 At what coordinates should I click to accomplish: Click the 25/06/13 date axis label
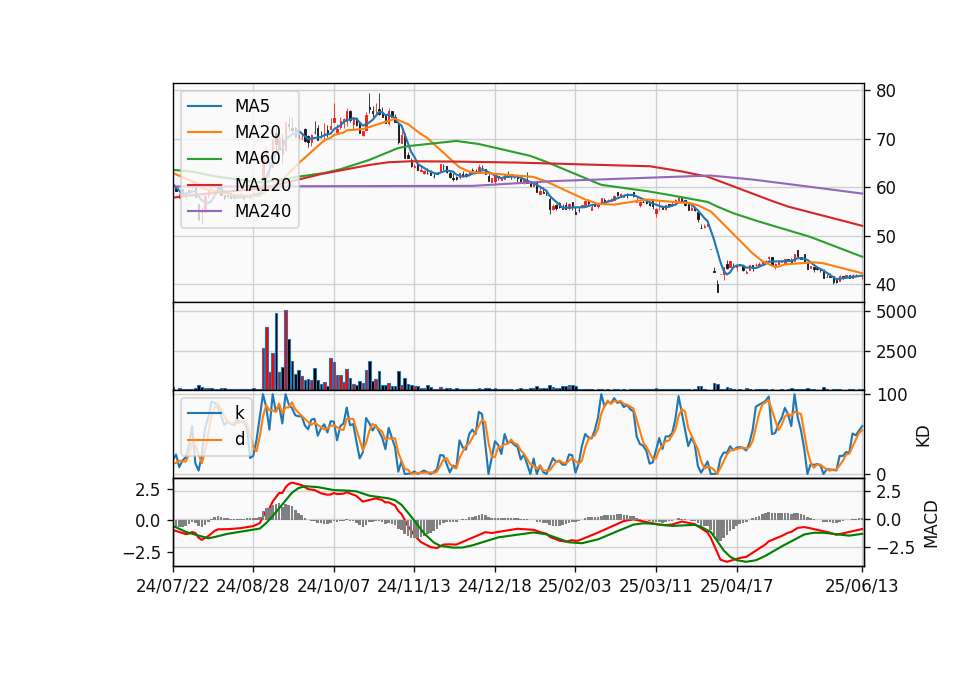pyautogui.click(x=862, y=586)
